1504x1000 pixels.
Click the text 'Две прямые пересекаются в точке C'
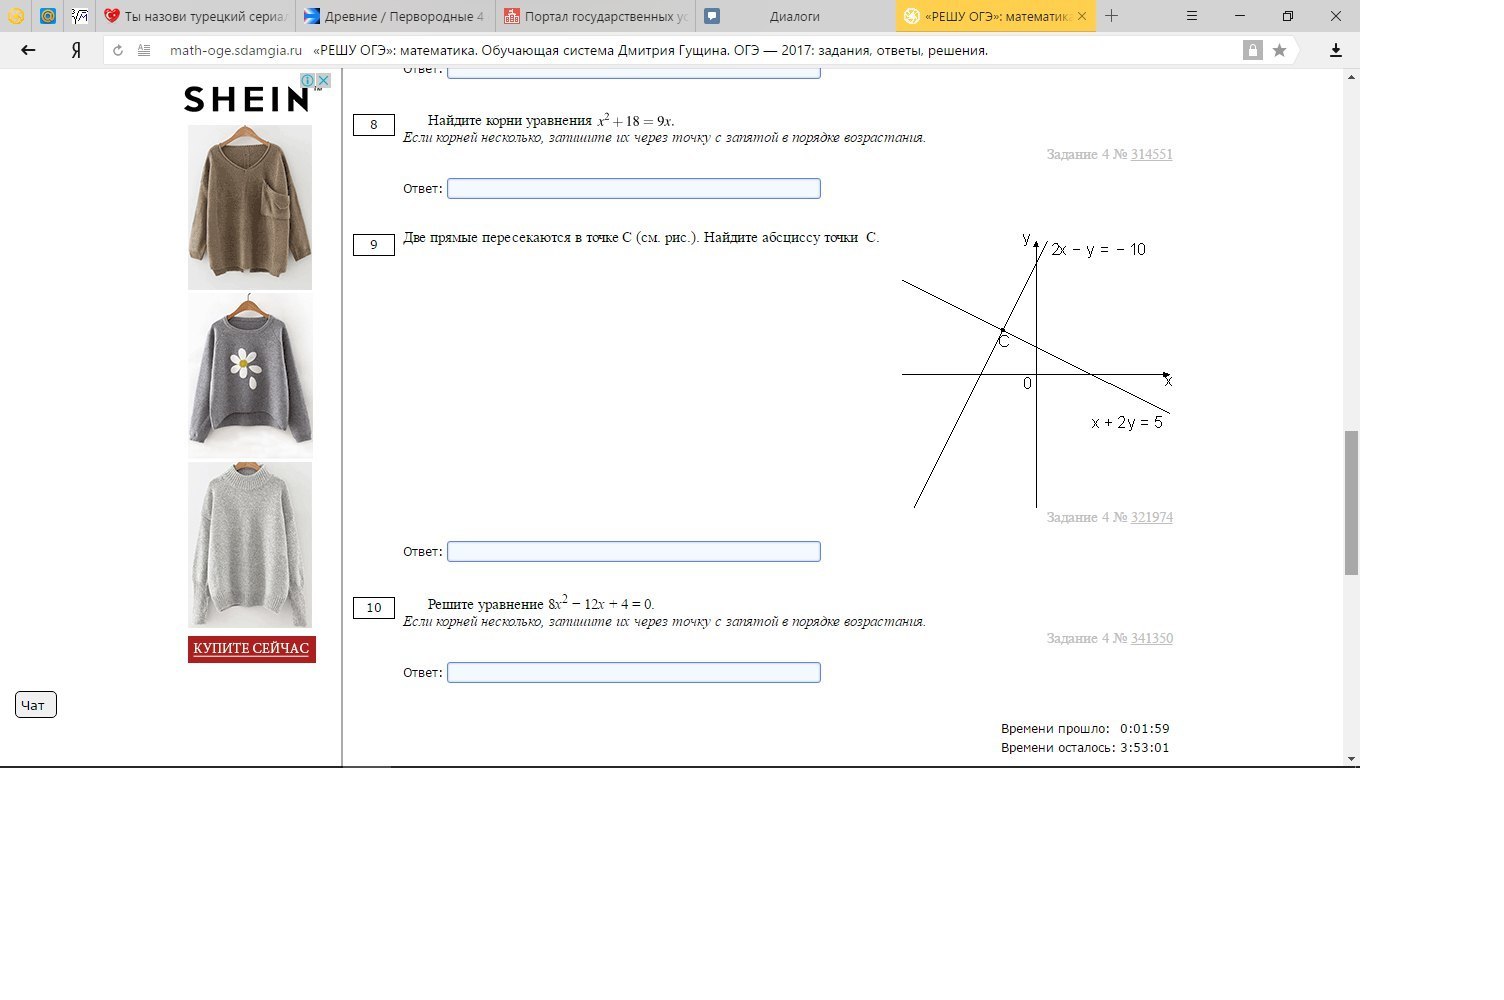517,238
